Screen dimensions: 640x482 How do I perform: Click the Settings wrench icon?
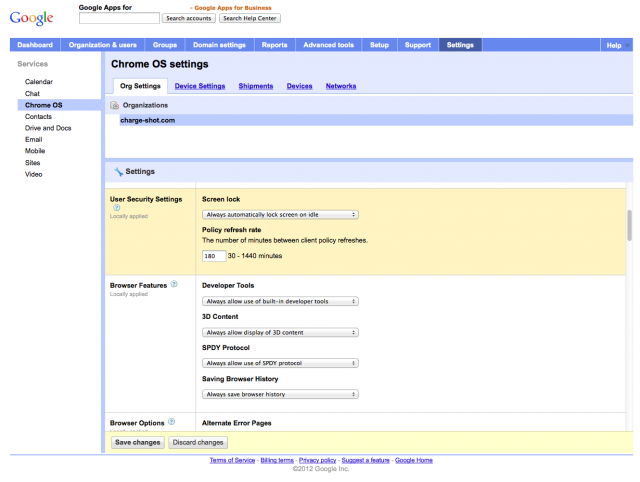click(x=118, y=171)
